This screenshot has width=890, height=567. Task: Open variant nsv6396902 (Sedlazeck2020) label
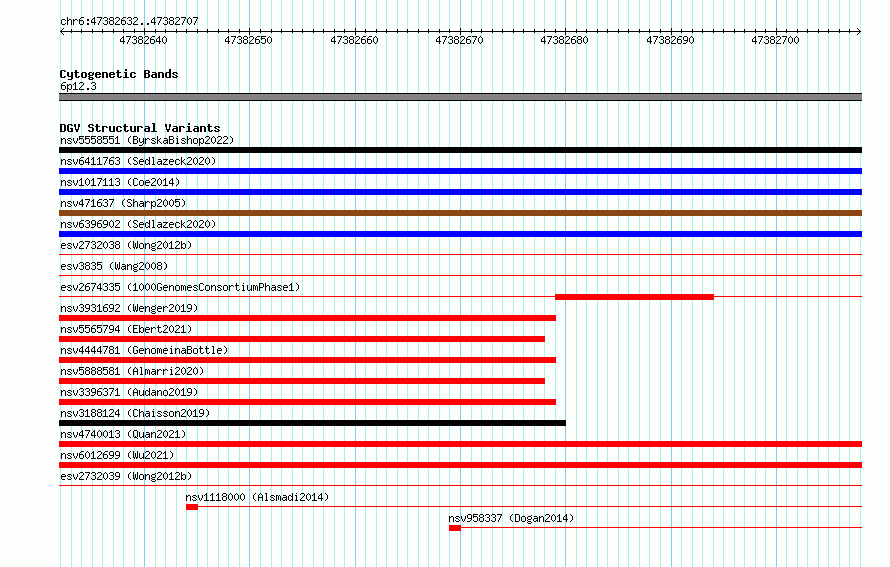[x=138, y=224]
